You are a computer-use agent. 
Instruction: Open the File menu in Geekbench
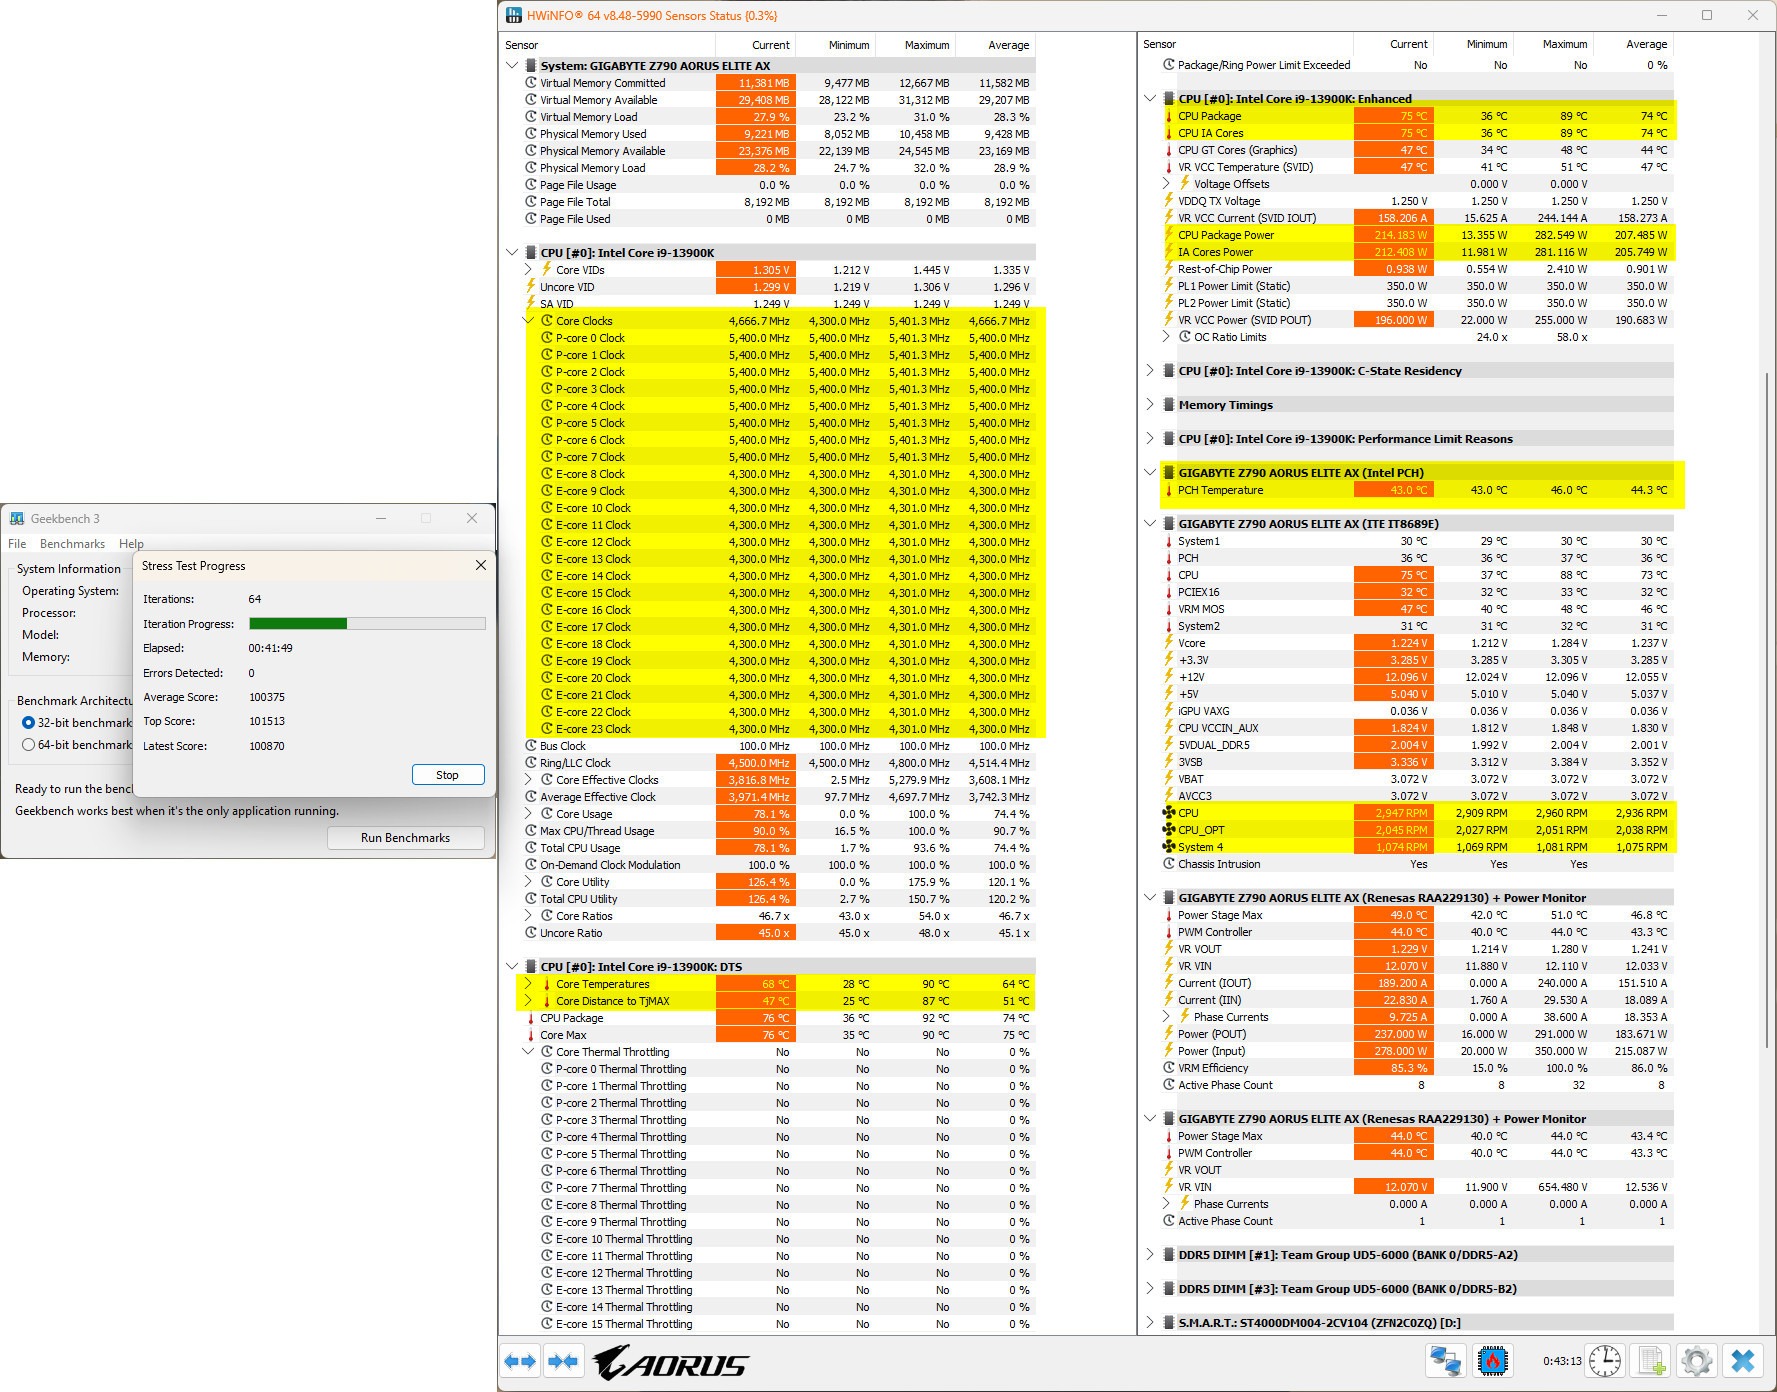(17, 544)
